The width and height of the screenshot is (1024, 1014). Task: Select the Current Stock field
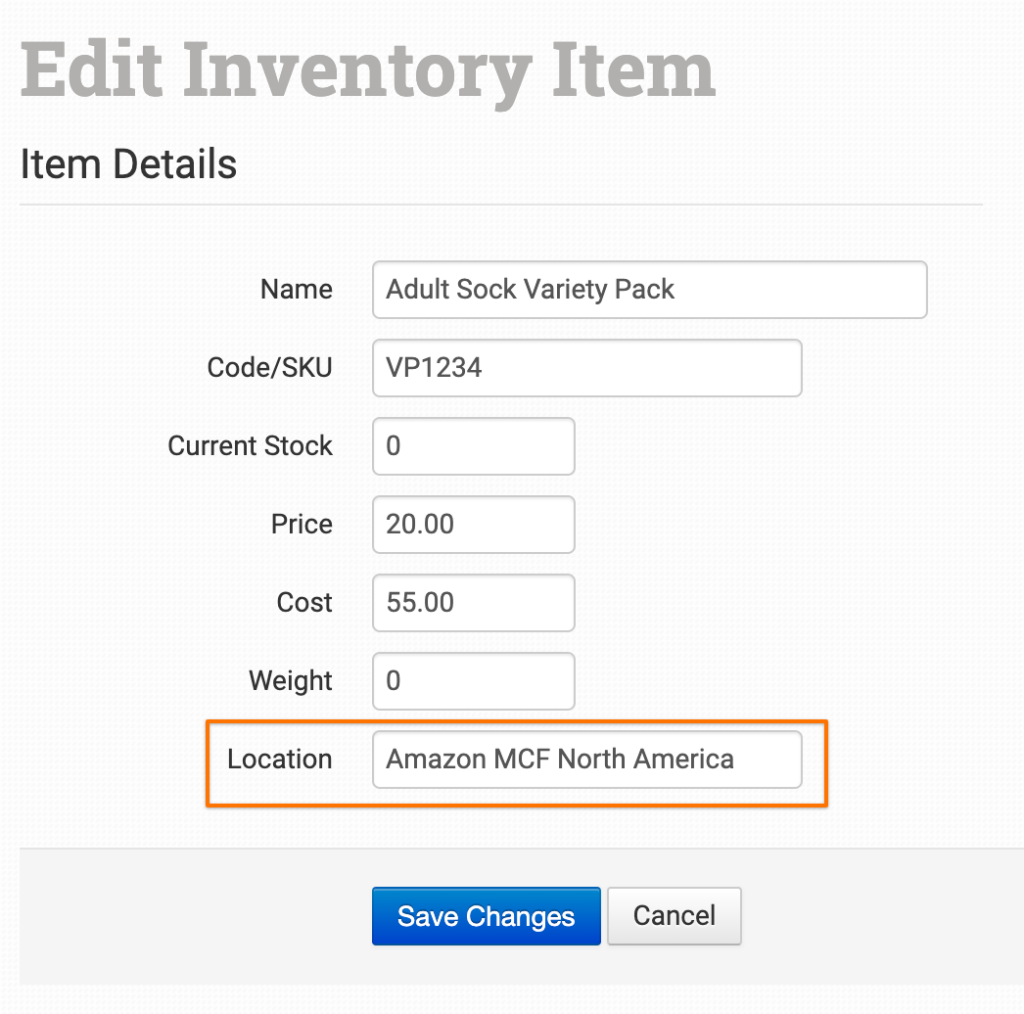coord(473,446)
